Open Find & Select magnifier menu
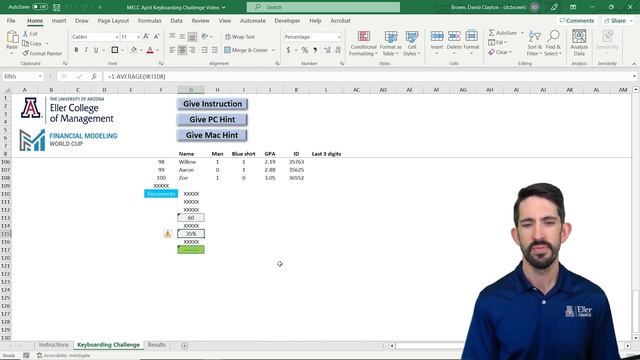The height and width of the screenshot is (360, 640). (x=553, y=43)
